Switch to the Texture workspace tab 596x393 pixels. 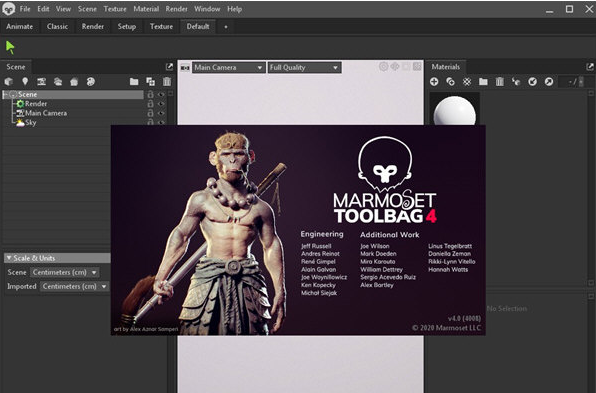coord(161,27)
